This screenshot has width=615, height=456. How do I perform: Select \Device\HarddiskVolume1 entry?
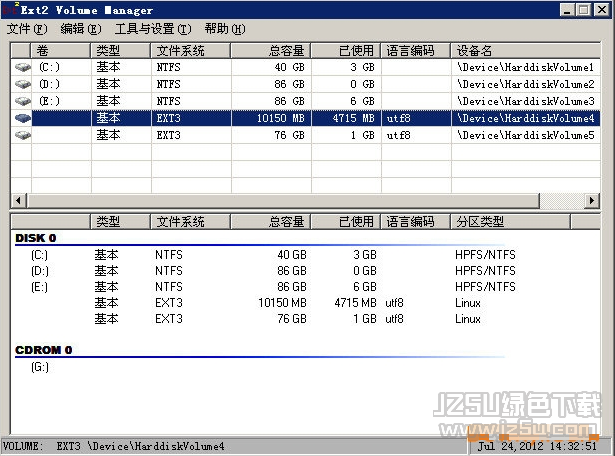click(525, 67)
